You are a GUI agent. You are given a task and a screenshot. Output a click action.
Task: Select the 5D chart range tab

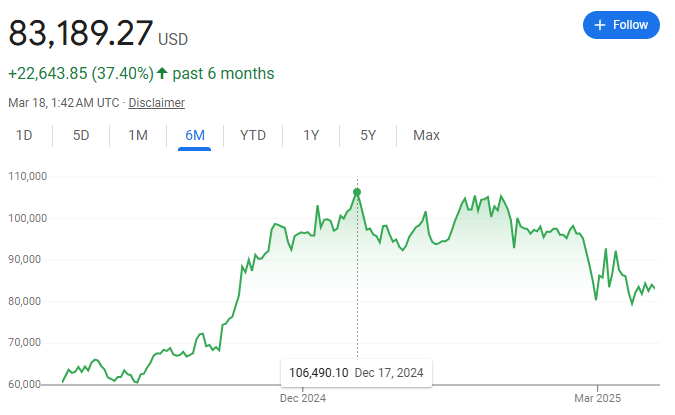[82, 136]
